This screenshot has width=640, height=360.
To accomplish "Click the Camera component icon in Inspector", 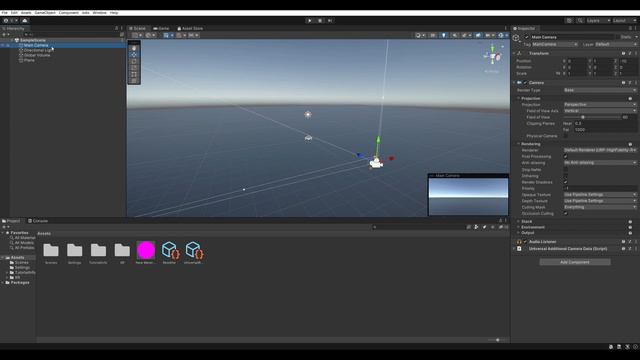I will tap(520, 82).
